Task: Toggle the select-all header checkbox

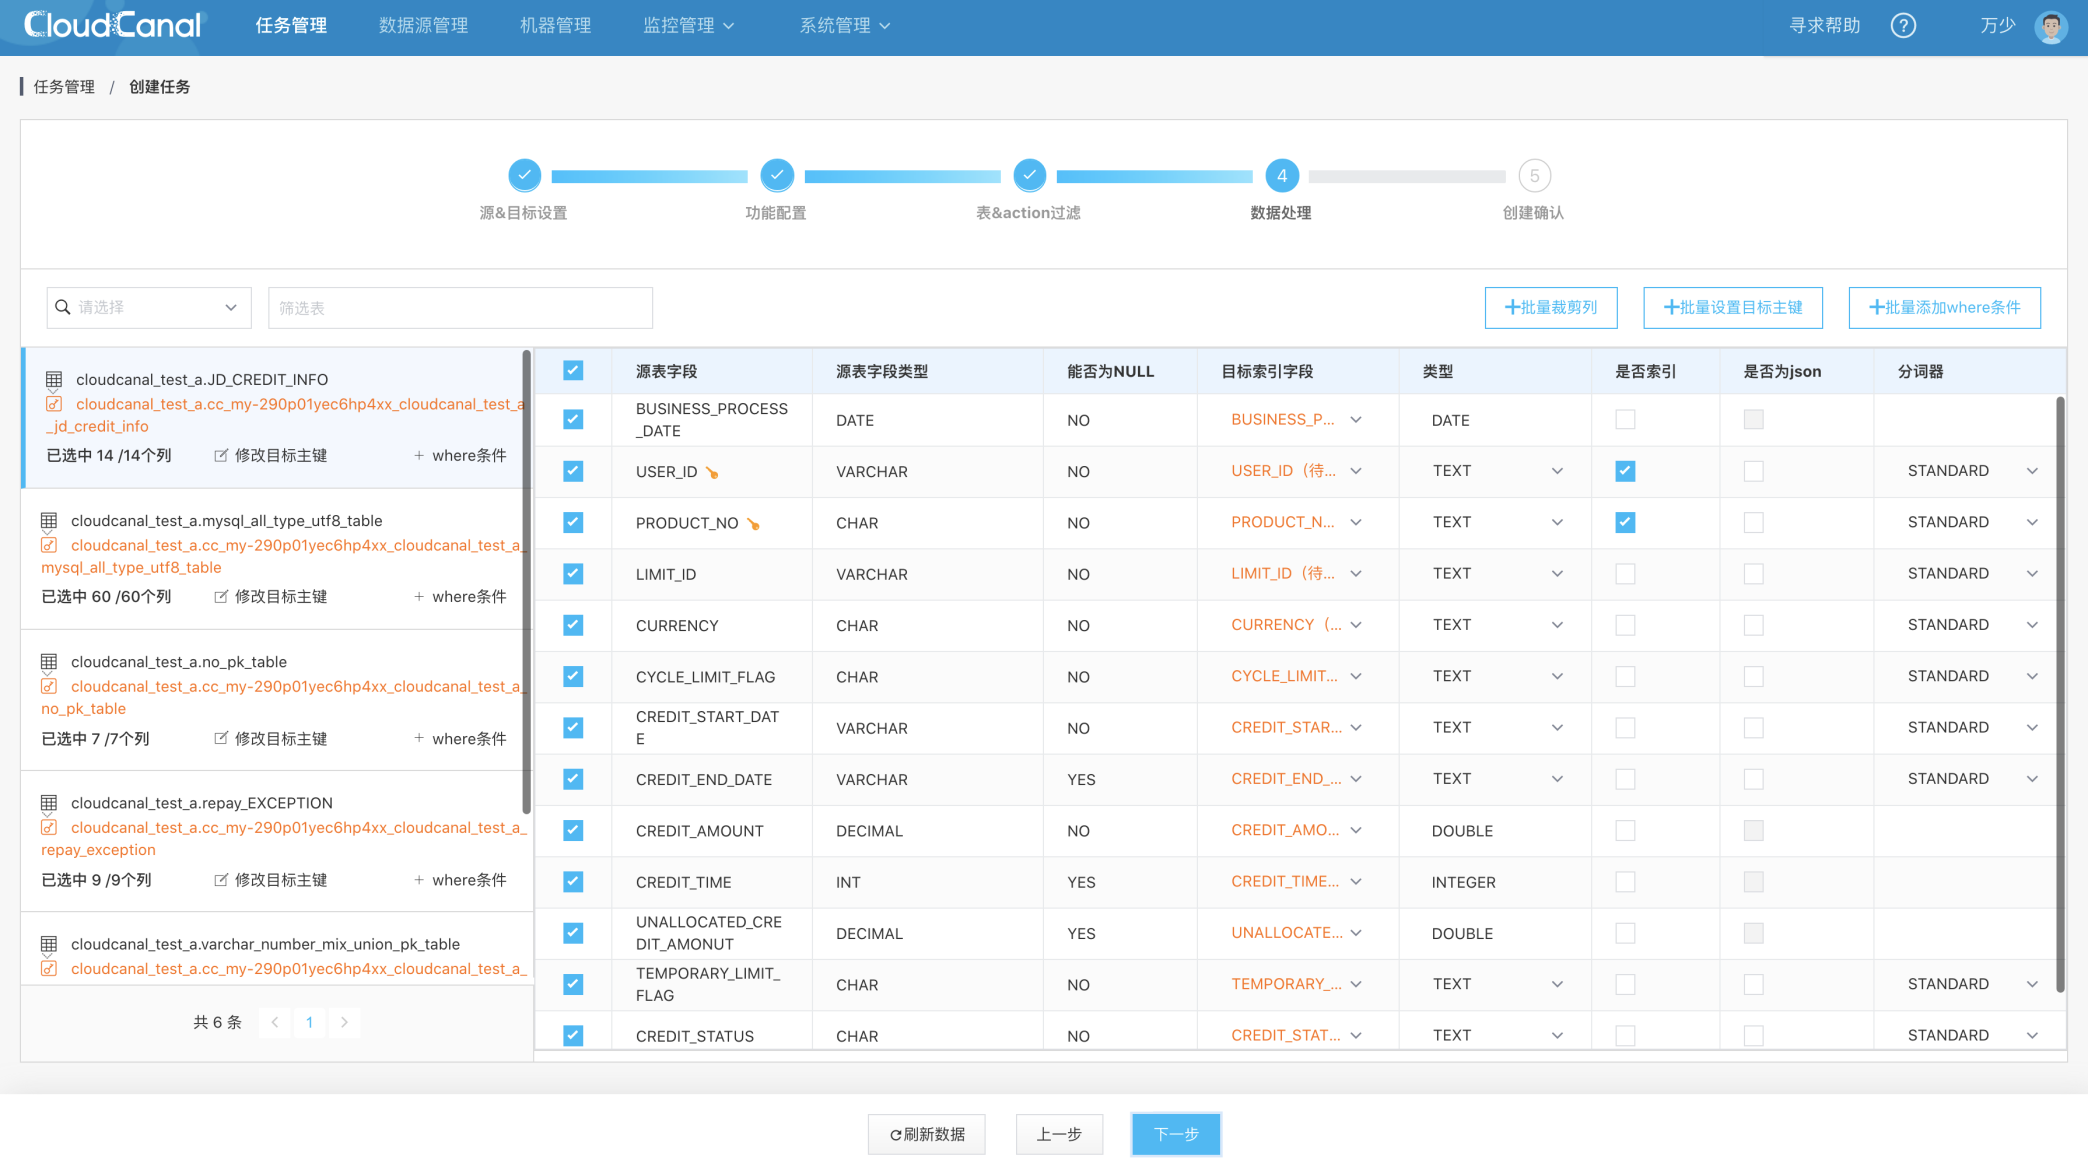Action: click(x=573, y=371)
